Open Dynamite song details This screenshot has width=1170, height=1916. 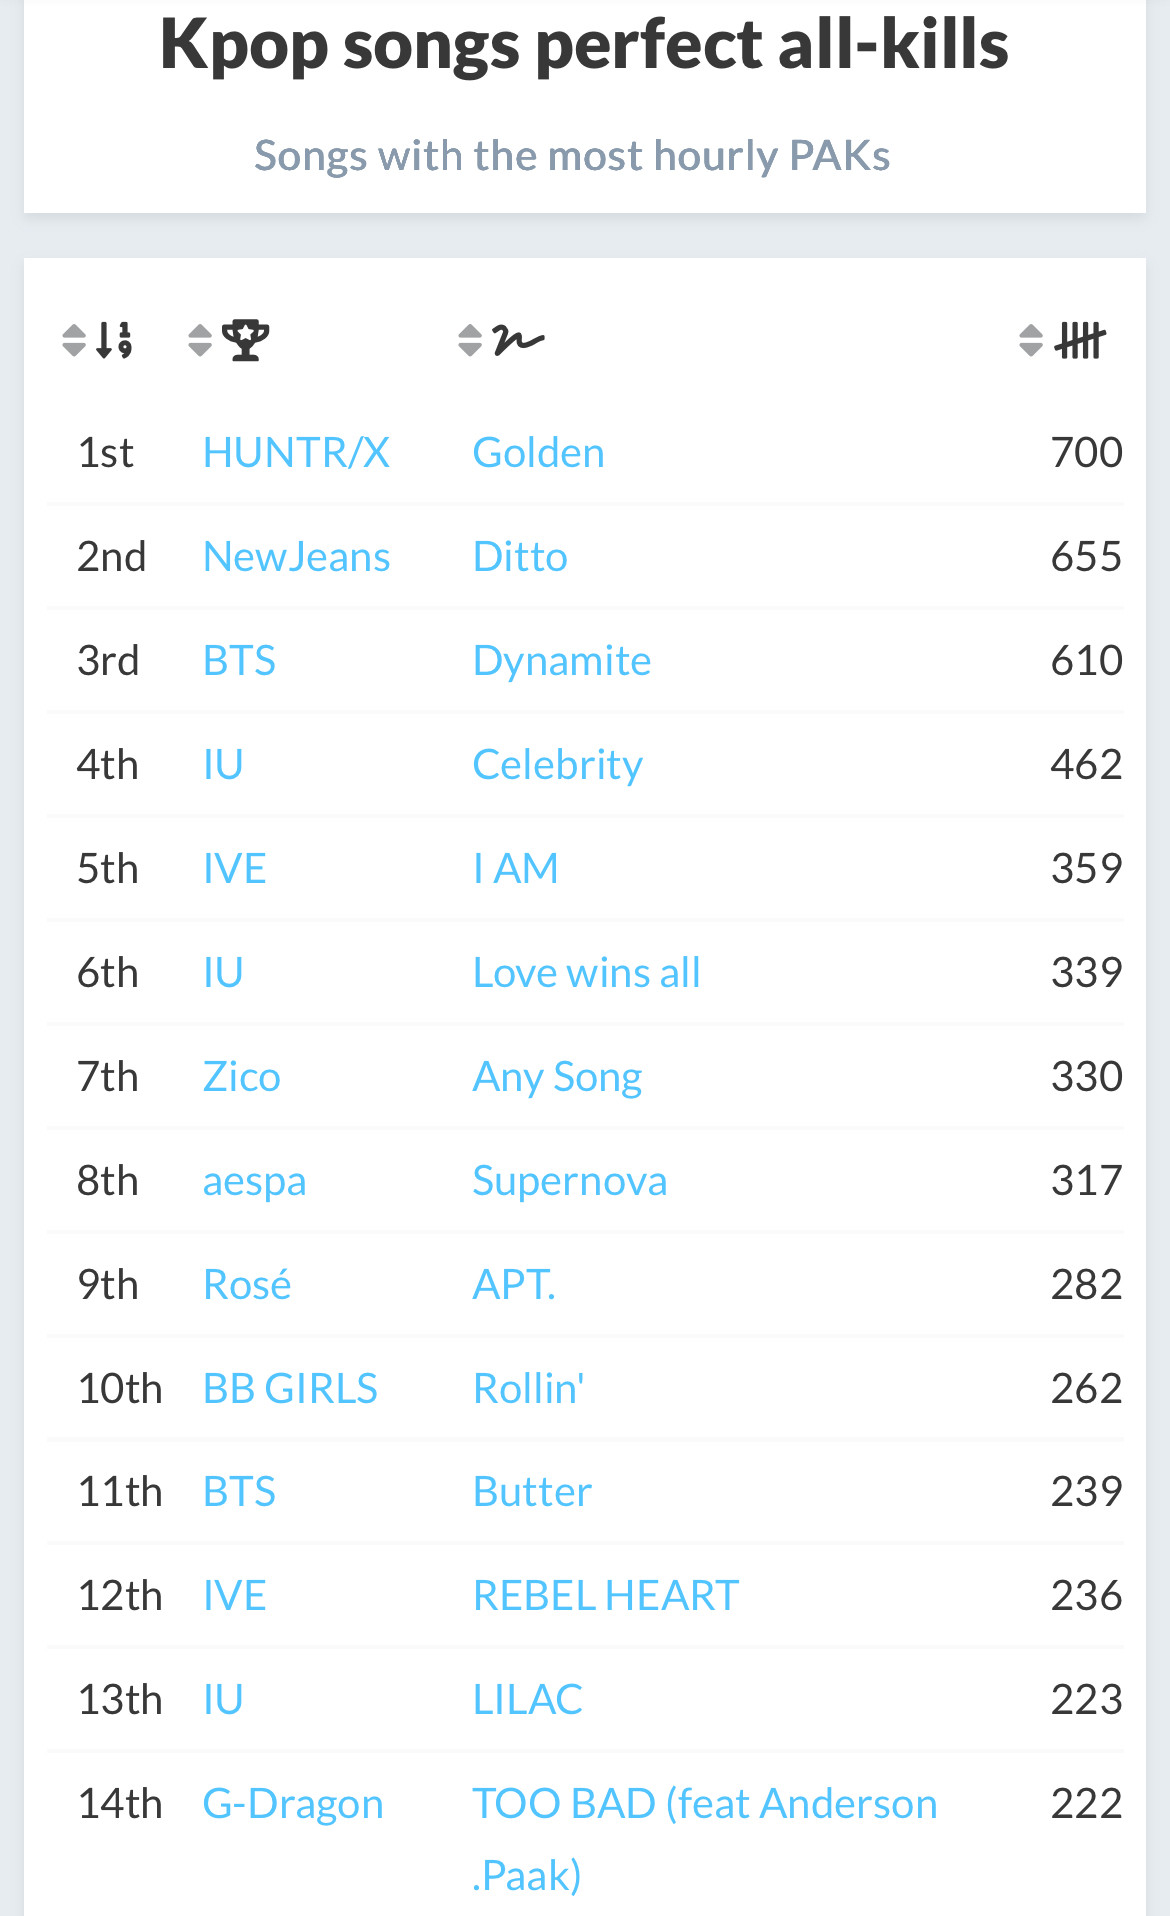pyautogui.click(x=561, y=661)
